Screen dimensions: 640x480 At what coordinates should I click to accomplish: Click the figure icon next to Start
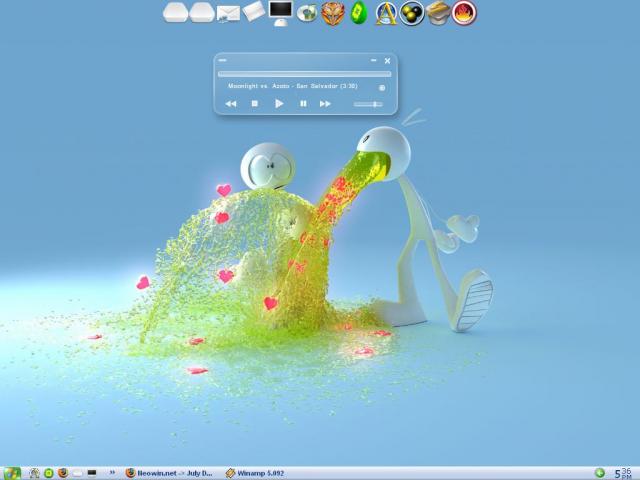[x=34, y=473]
